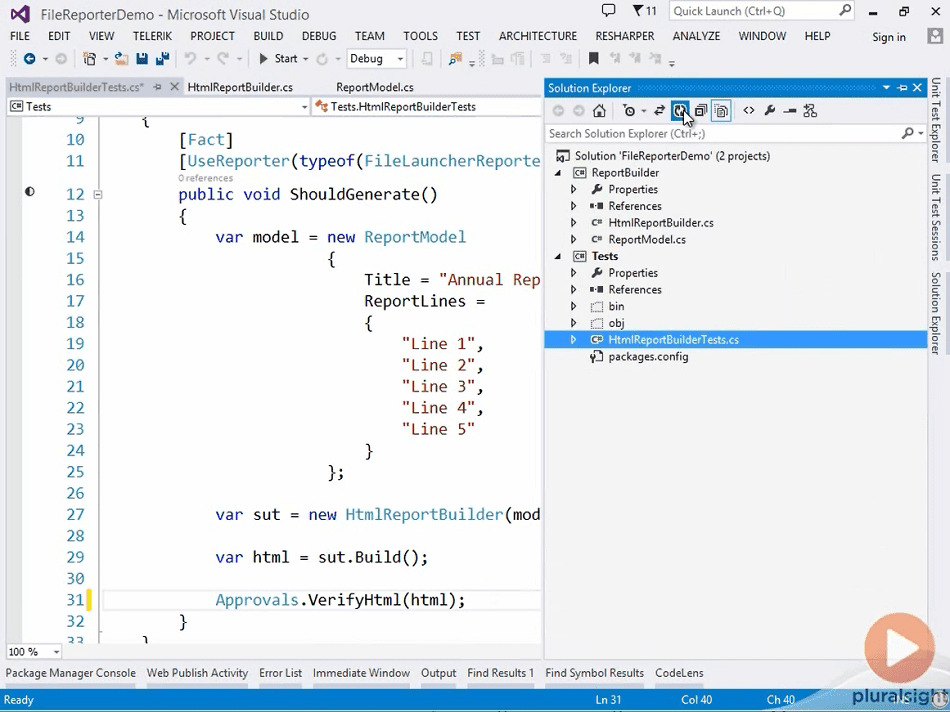Click the Undo arrow icon

point(190,59)
